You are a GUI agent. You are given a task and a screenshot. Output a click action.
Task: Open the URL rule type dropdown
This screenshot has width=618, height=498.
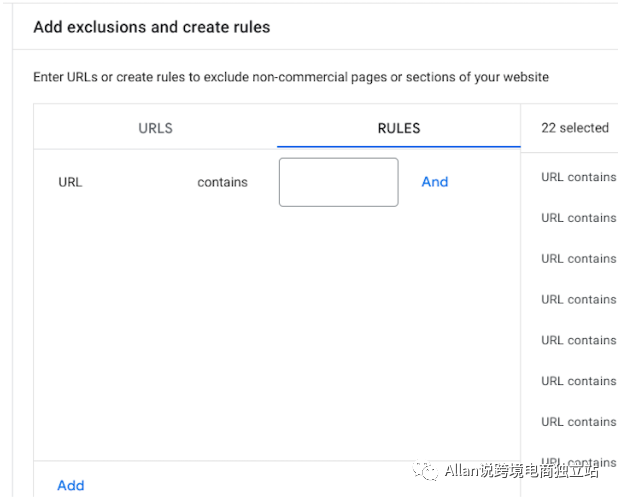tap(70, 182)
